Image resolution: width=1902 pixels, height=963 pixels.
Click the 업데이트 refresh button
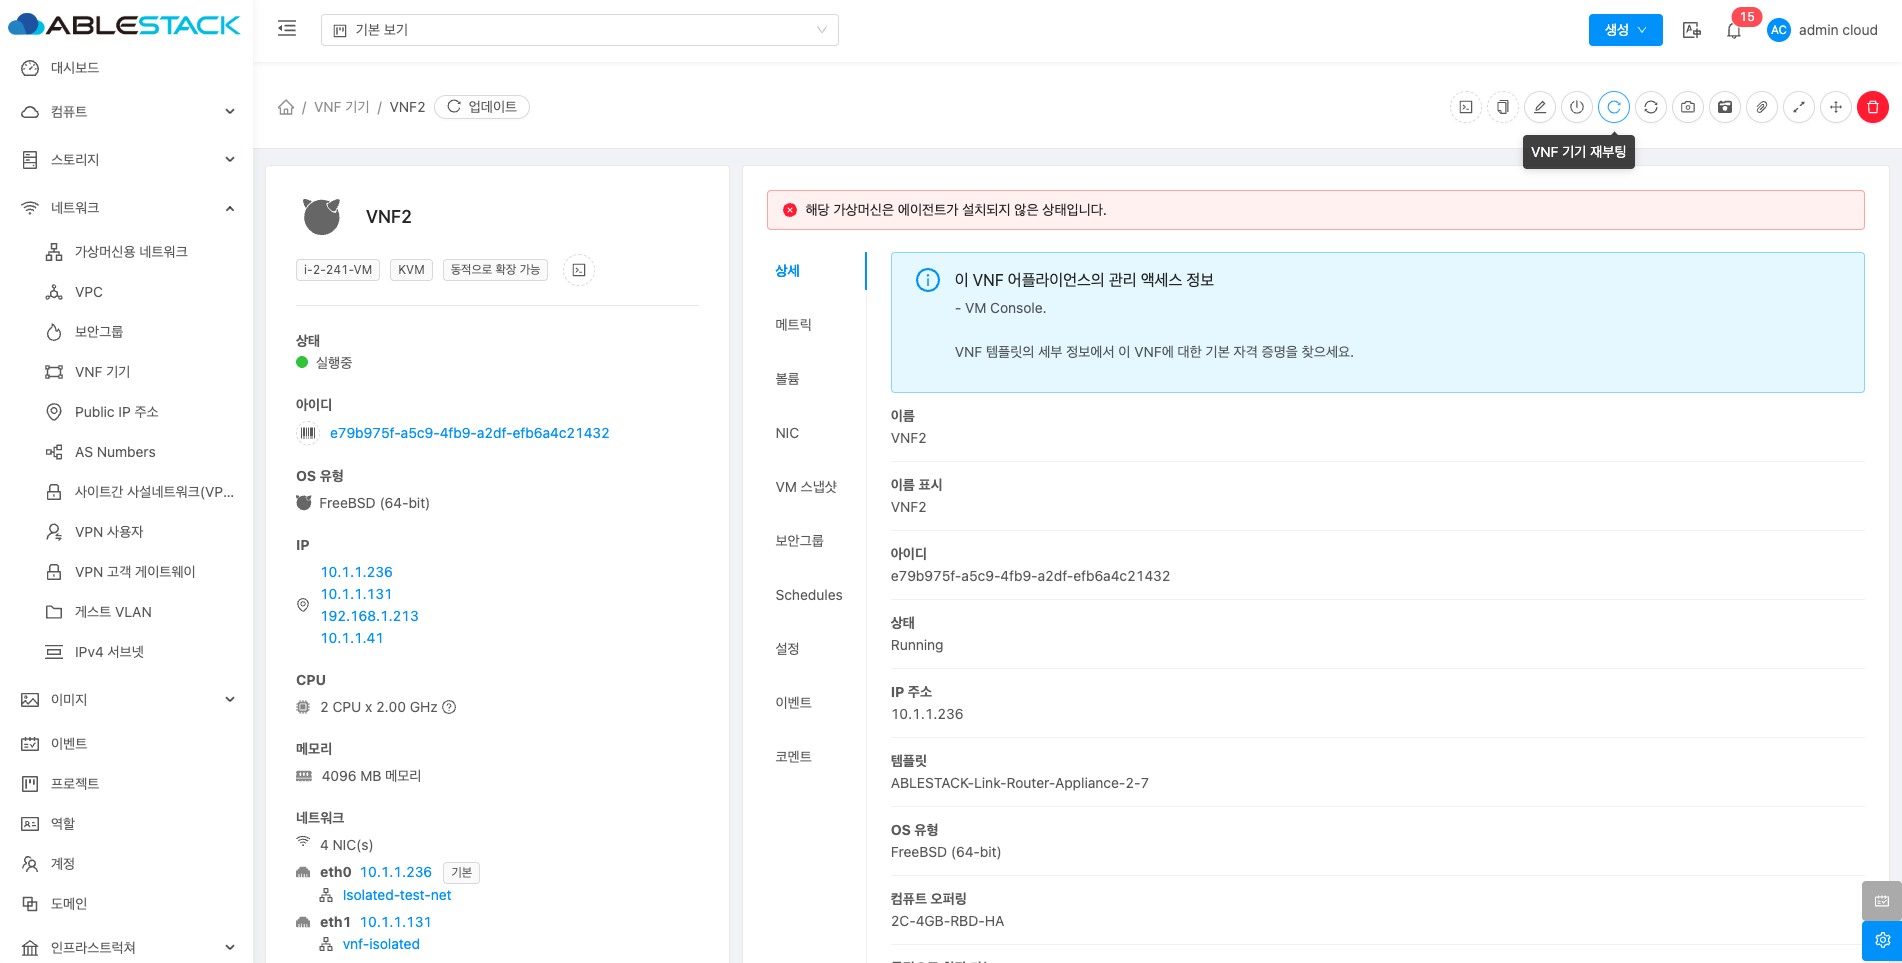(x=482, y=107)
